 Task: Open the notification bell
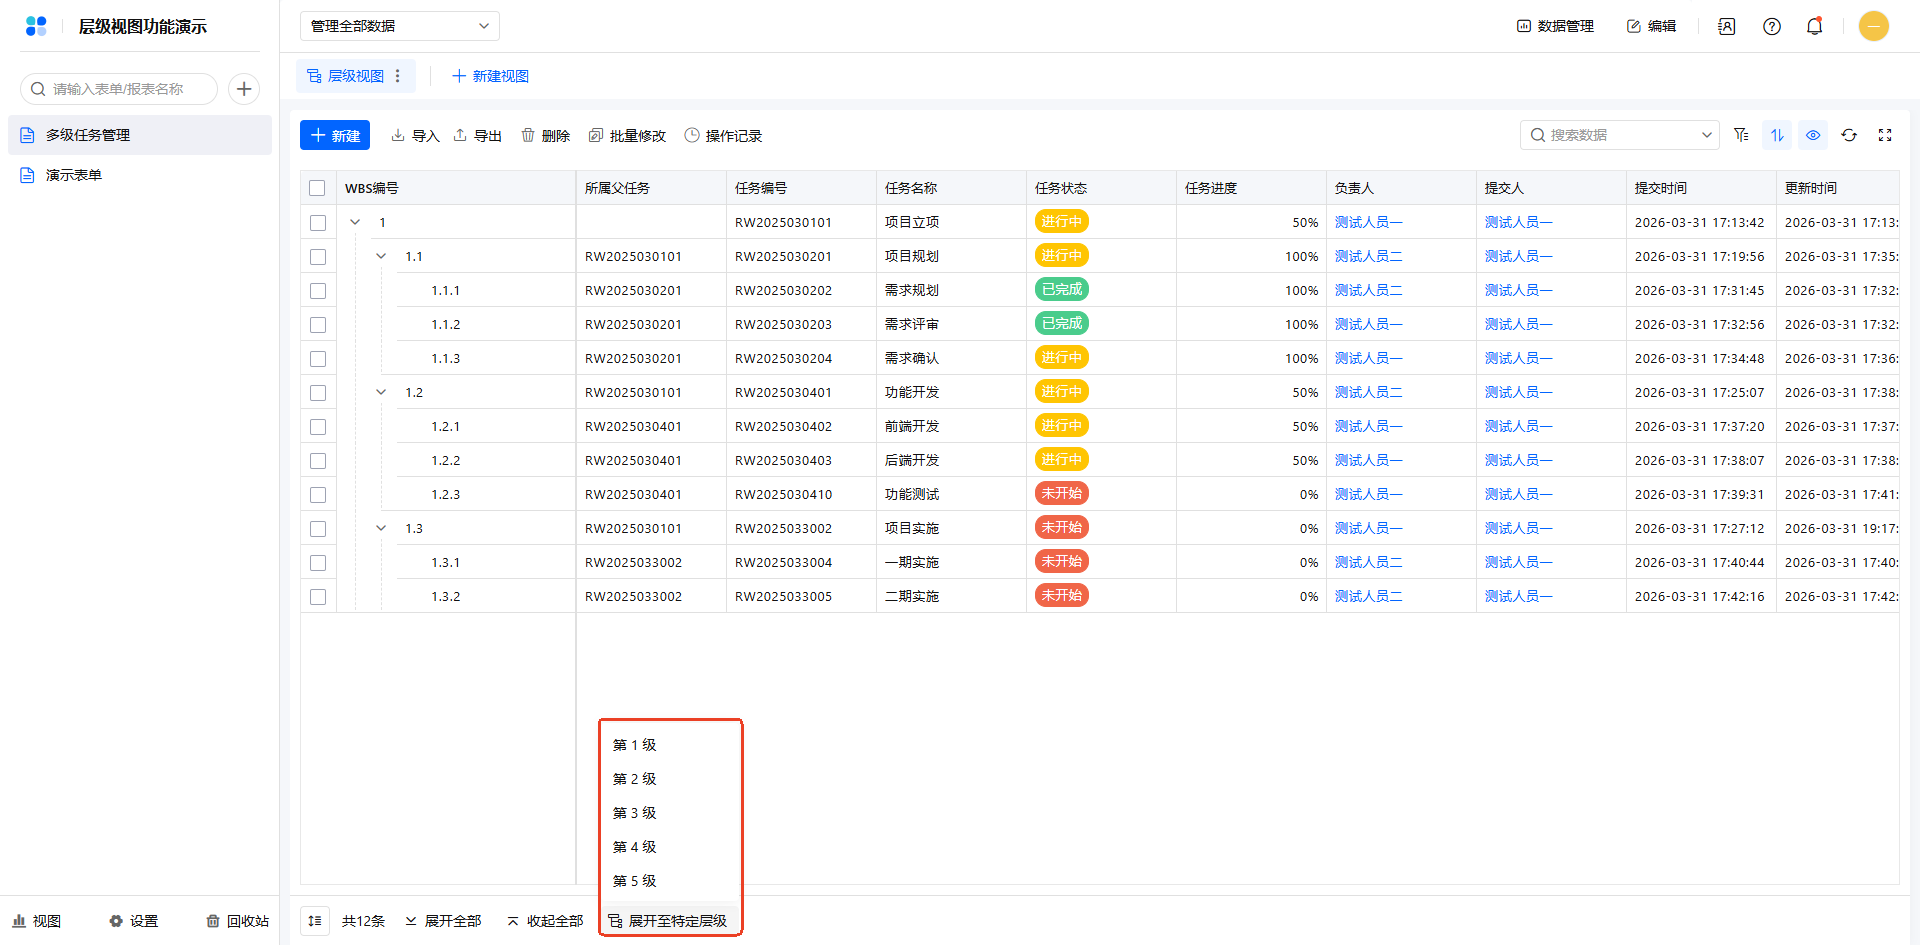tap(1814, 26)
